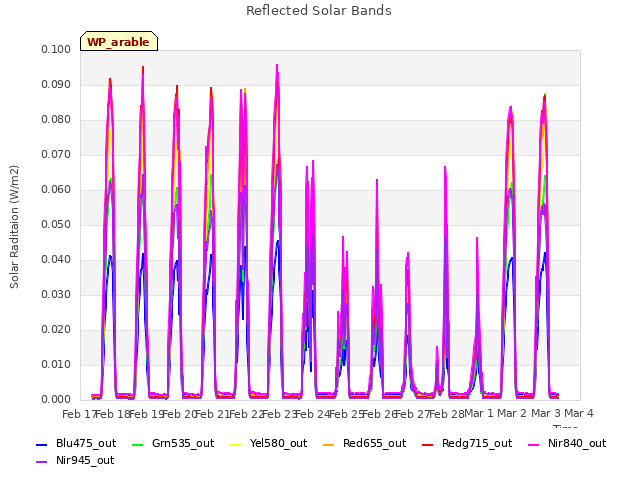Click the blue Blu475_out legend color line
640x480 pixels.
(x=42, y=444)
